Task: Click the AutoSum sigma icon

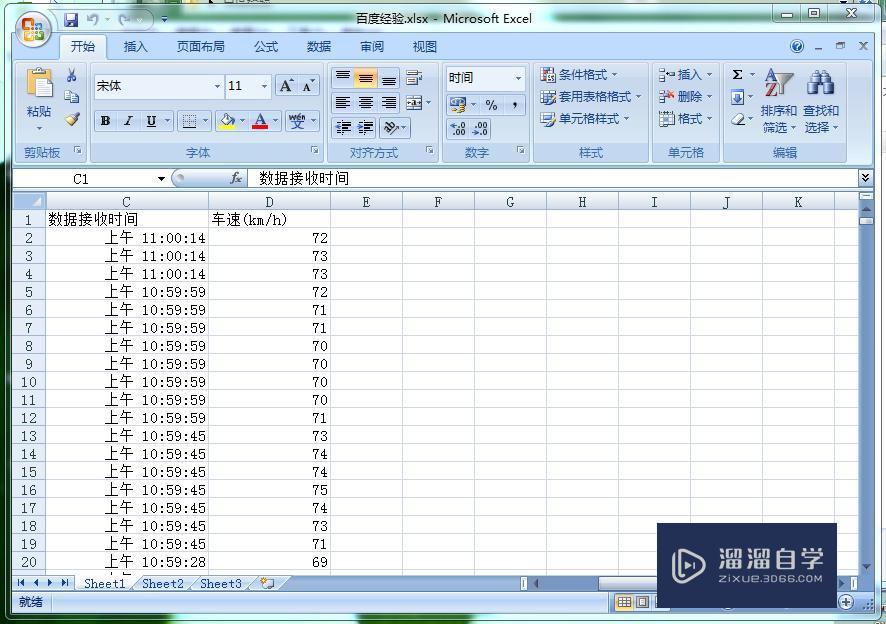Action: click(736, 74)
